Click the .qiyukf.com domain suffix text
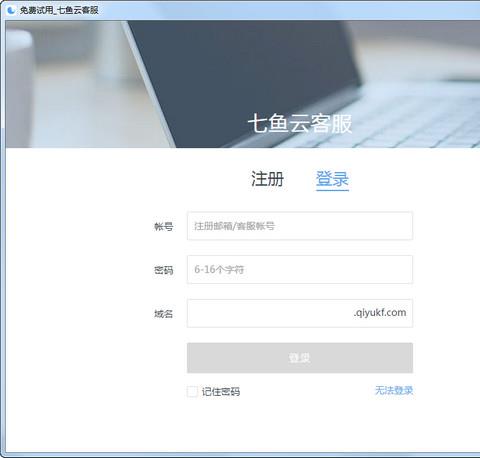The width and height of the screenshot is (480, 458). tap(380, 313)
